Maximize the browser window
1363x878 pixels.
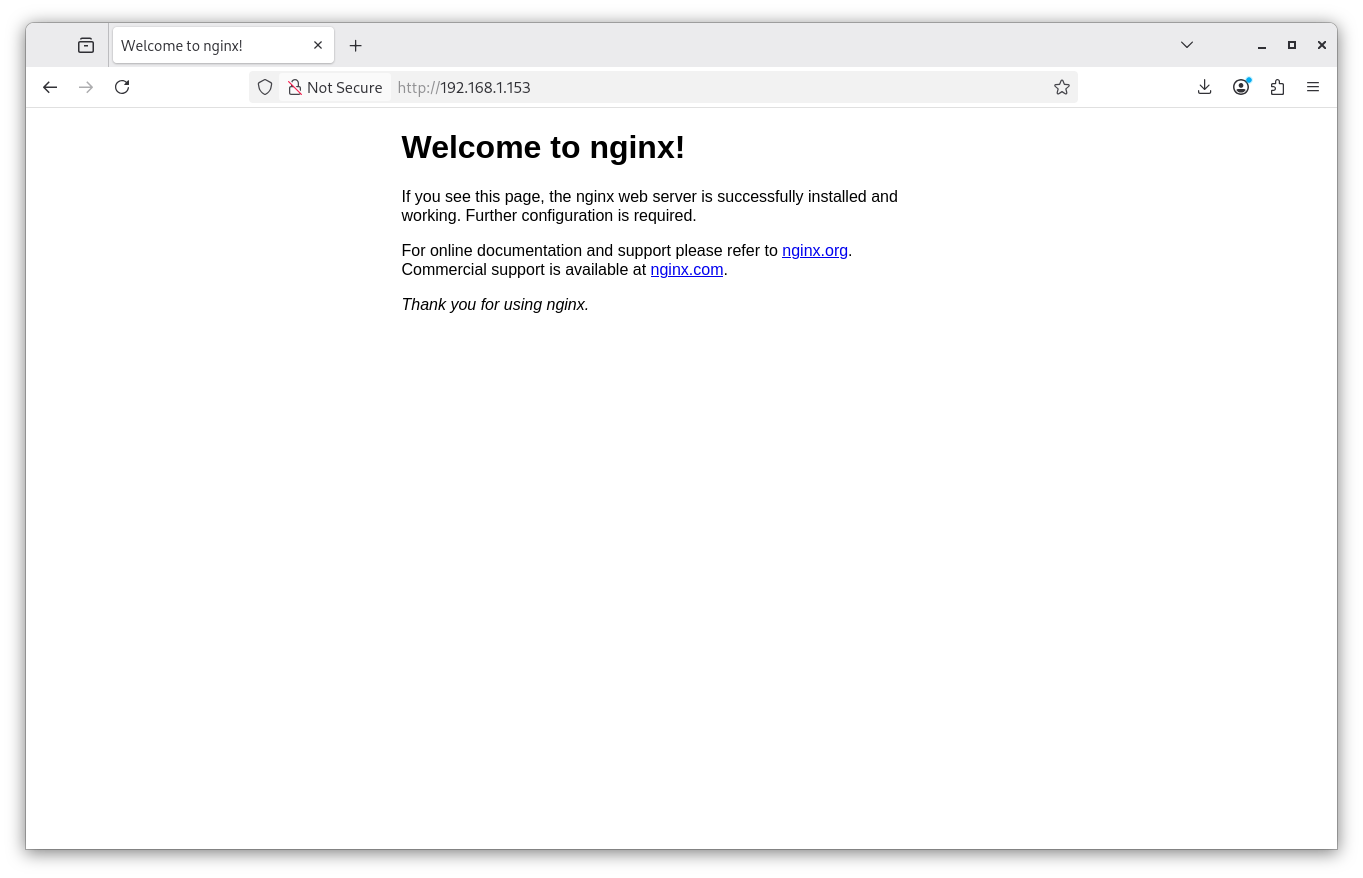pos(1292,45)
